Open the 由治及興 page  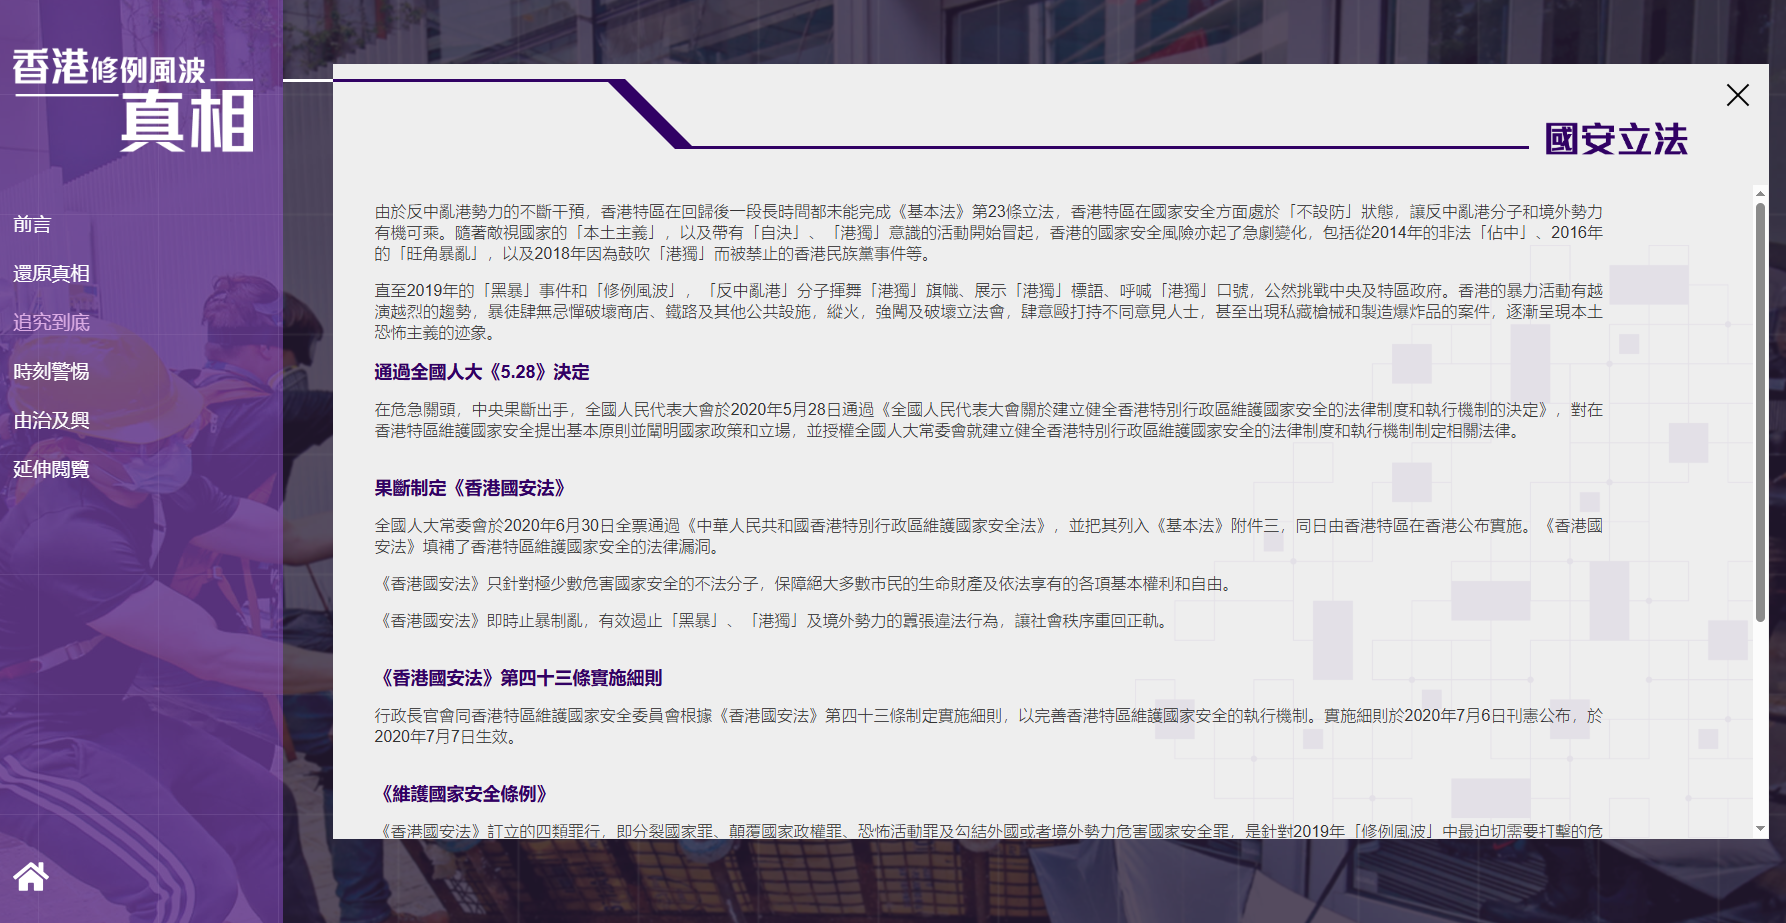[51, 420]
